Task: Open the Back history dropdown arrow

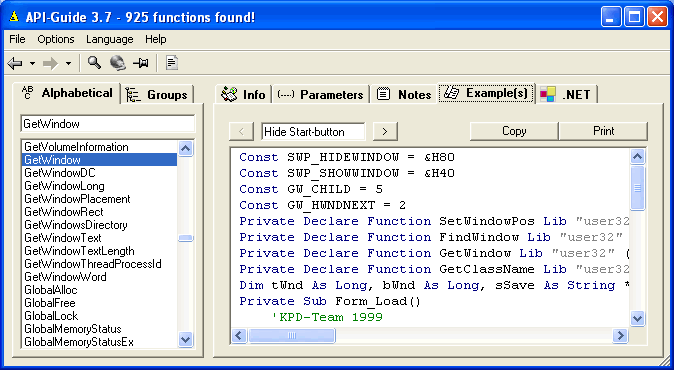Action: point(32,64)
